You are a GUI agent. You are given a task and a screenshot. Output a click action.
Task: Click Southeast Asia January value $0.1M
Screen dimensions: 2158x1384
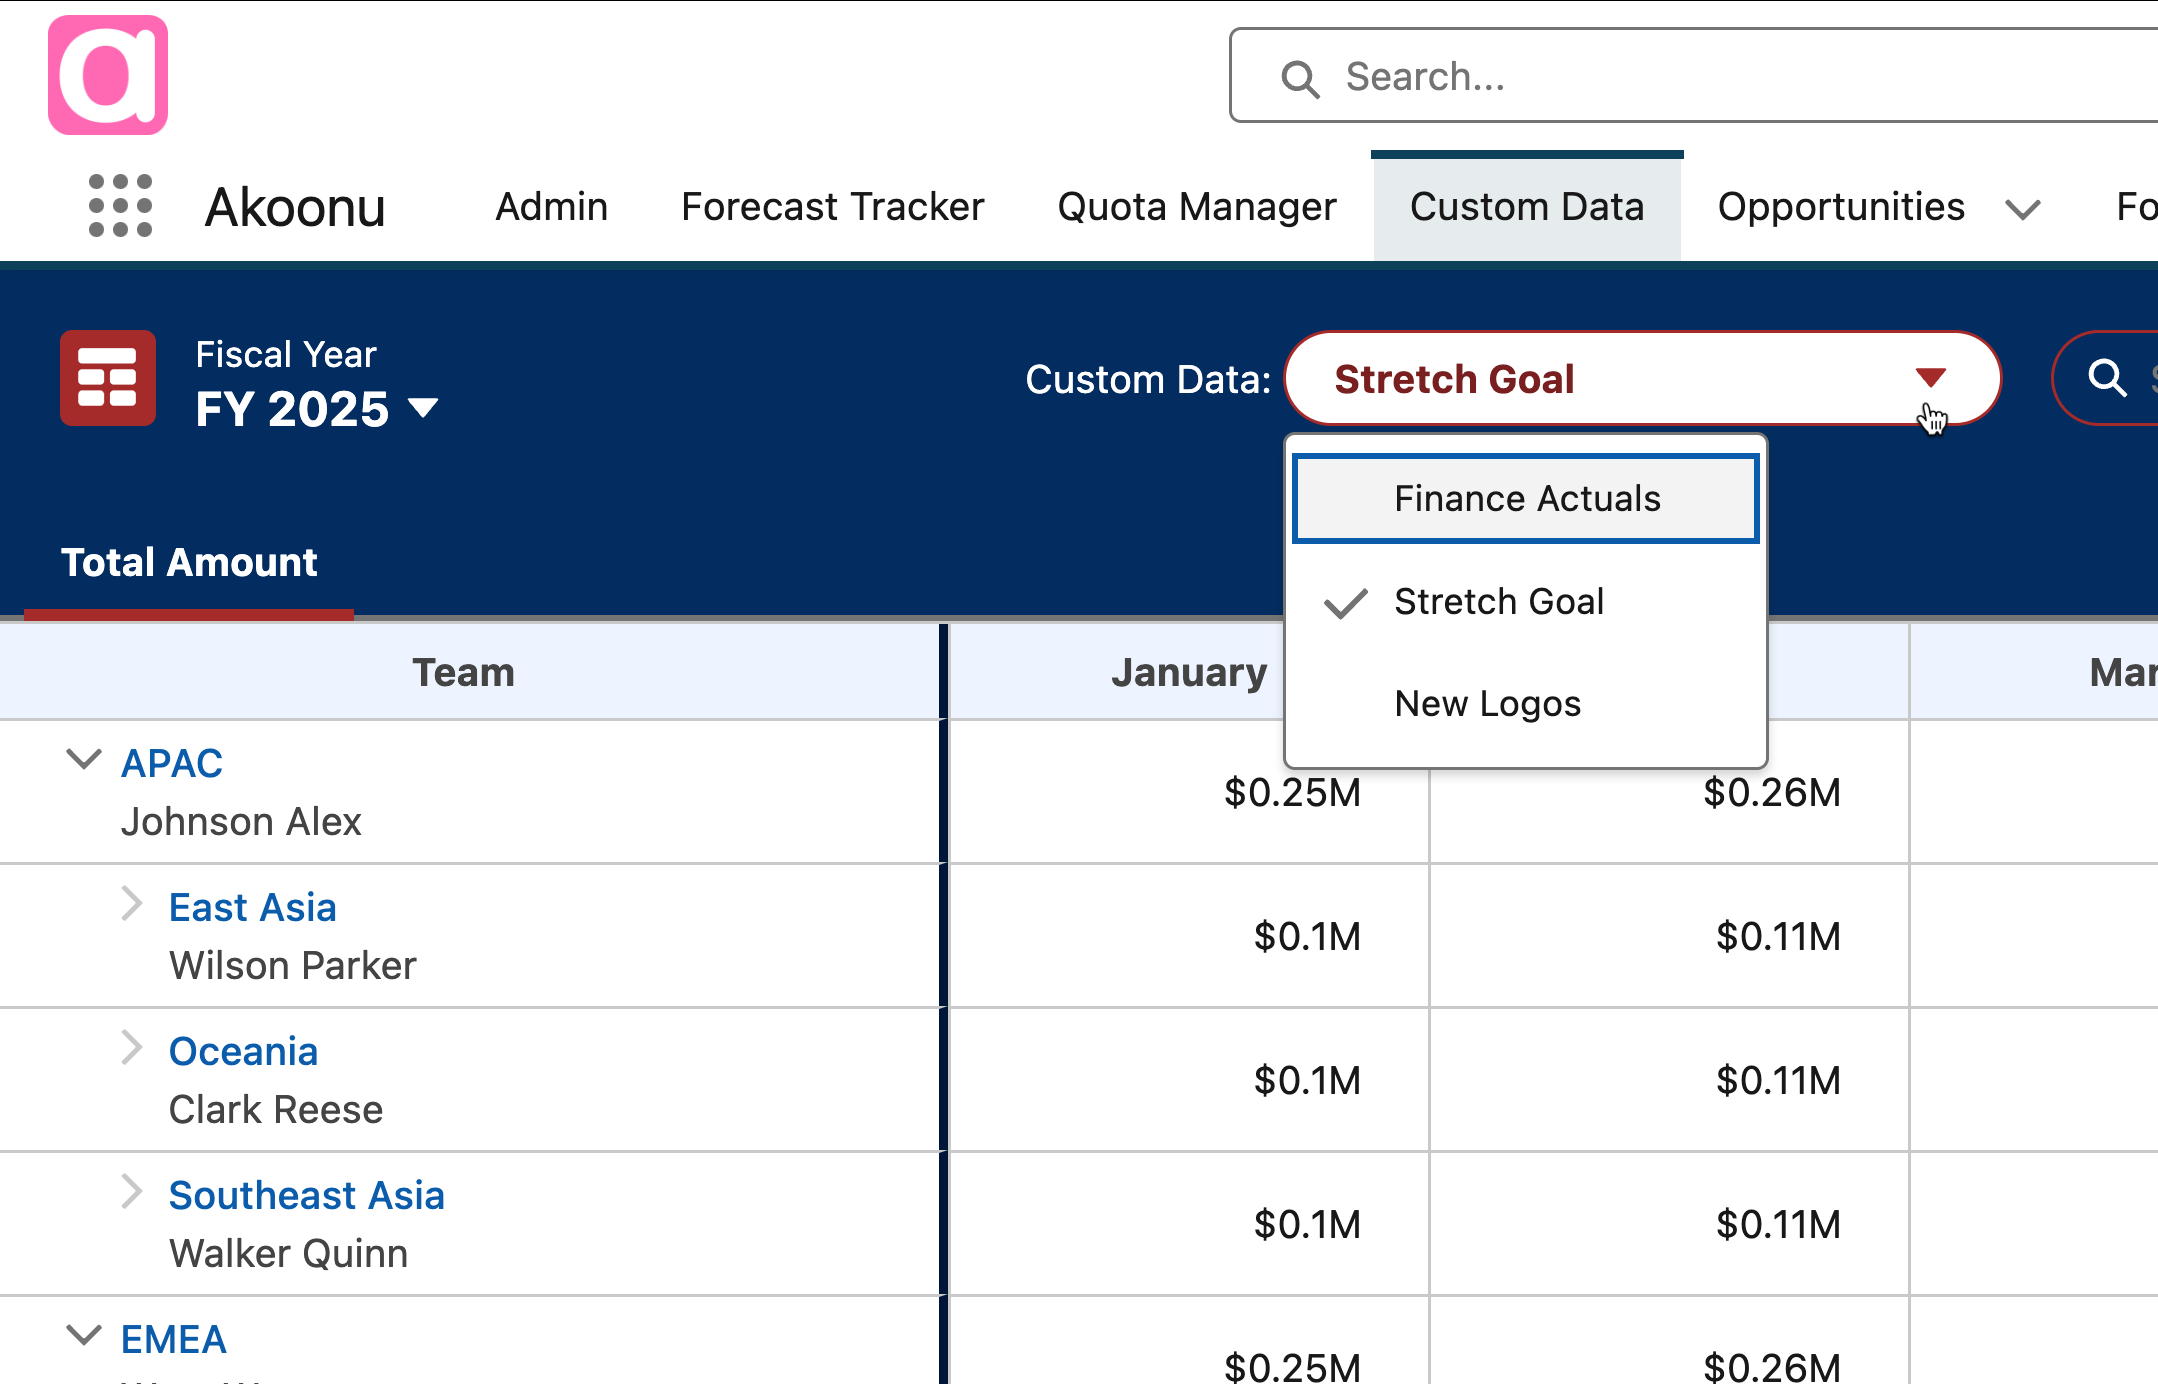[1307, 1224]
